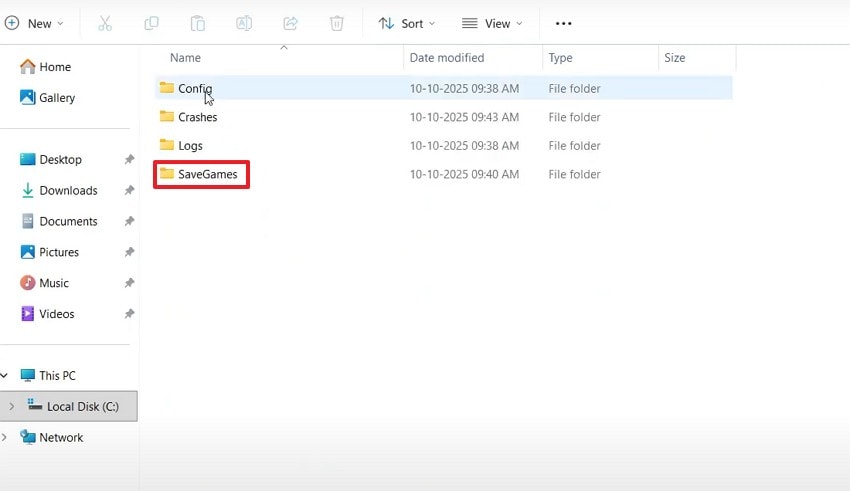This screenshot has height=491, width=850.
Task: Open Pictures quick access folder
Action: click(59, 252)
